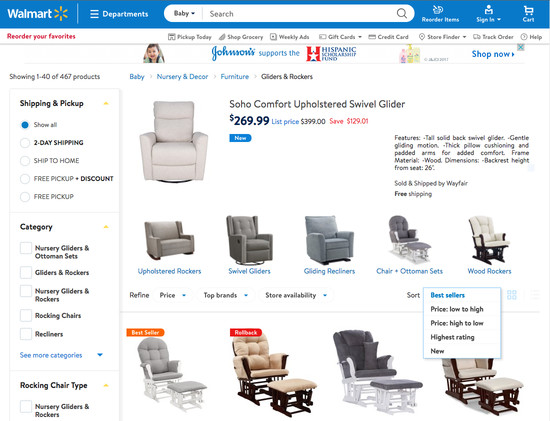The height and width of the screenshot is (421, 550).
Task: Click the Swivel Gliders category thumbnail
Action: pyautogui.click(x=249, y=245)
